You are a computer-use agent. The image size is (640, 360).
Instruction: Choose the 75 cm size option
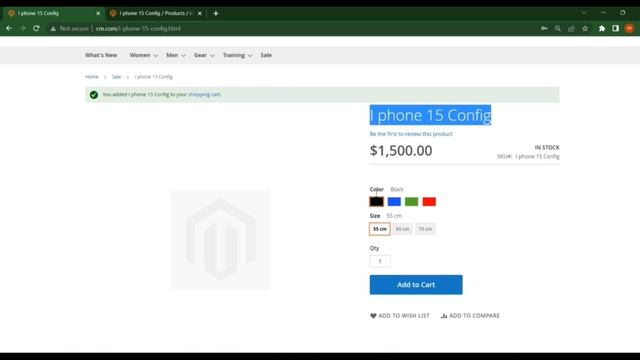[x=425, y=229]
